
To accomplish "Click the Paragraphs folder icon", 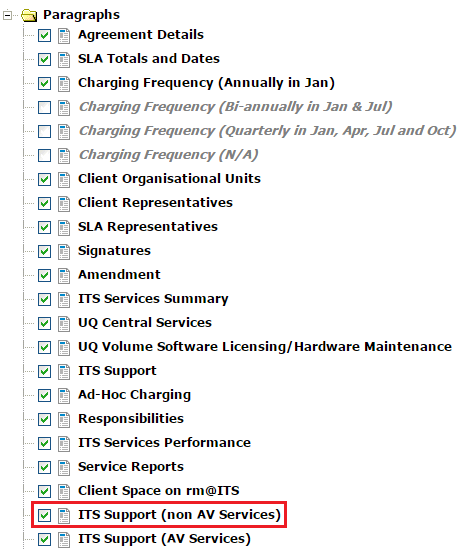I will pyautogui.click(x=29, y=15).
